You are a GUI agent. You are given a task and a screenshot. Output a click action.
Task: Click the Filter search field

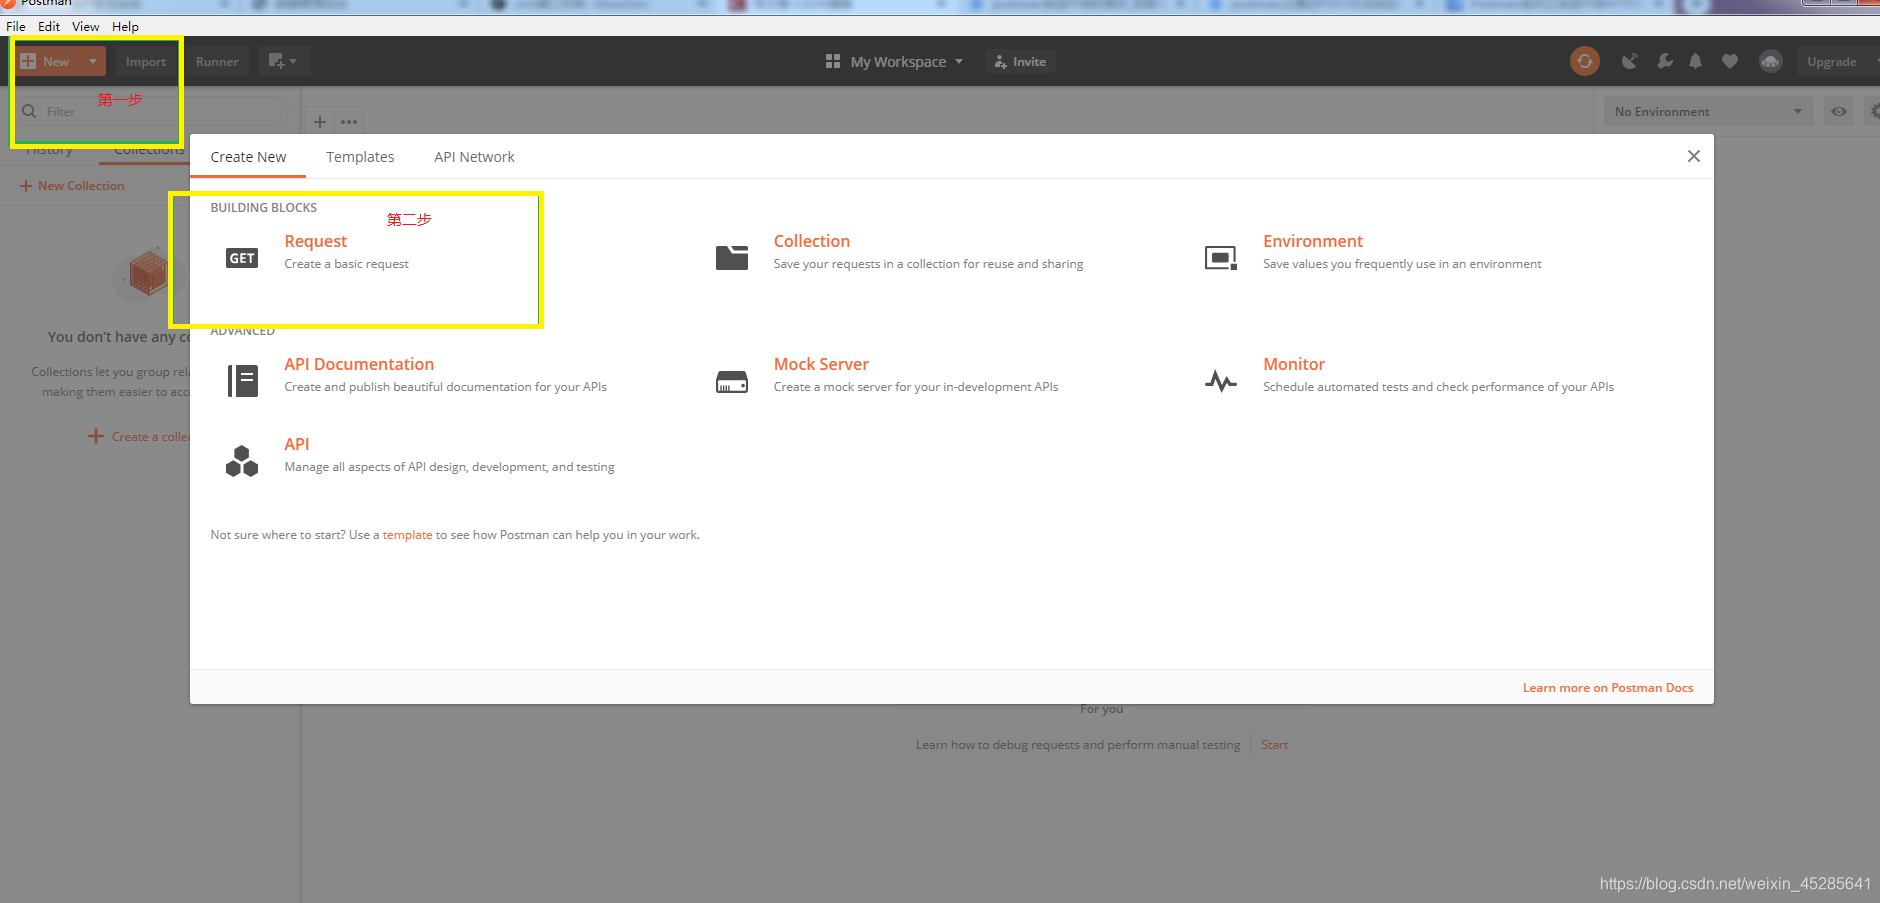click(150, 111)
